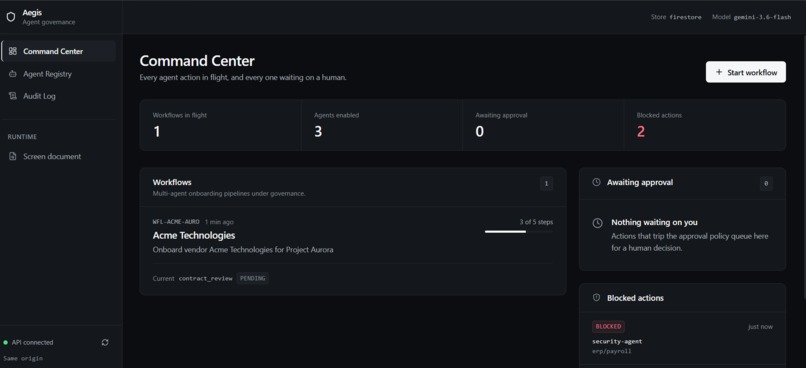Click the Onboard vendor Acme Technologies description
This screenshot has height=368, width=806.
pos(243,250)
